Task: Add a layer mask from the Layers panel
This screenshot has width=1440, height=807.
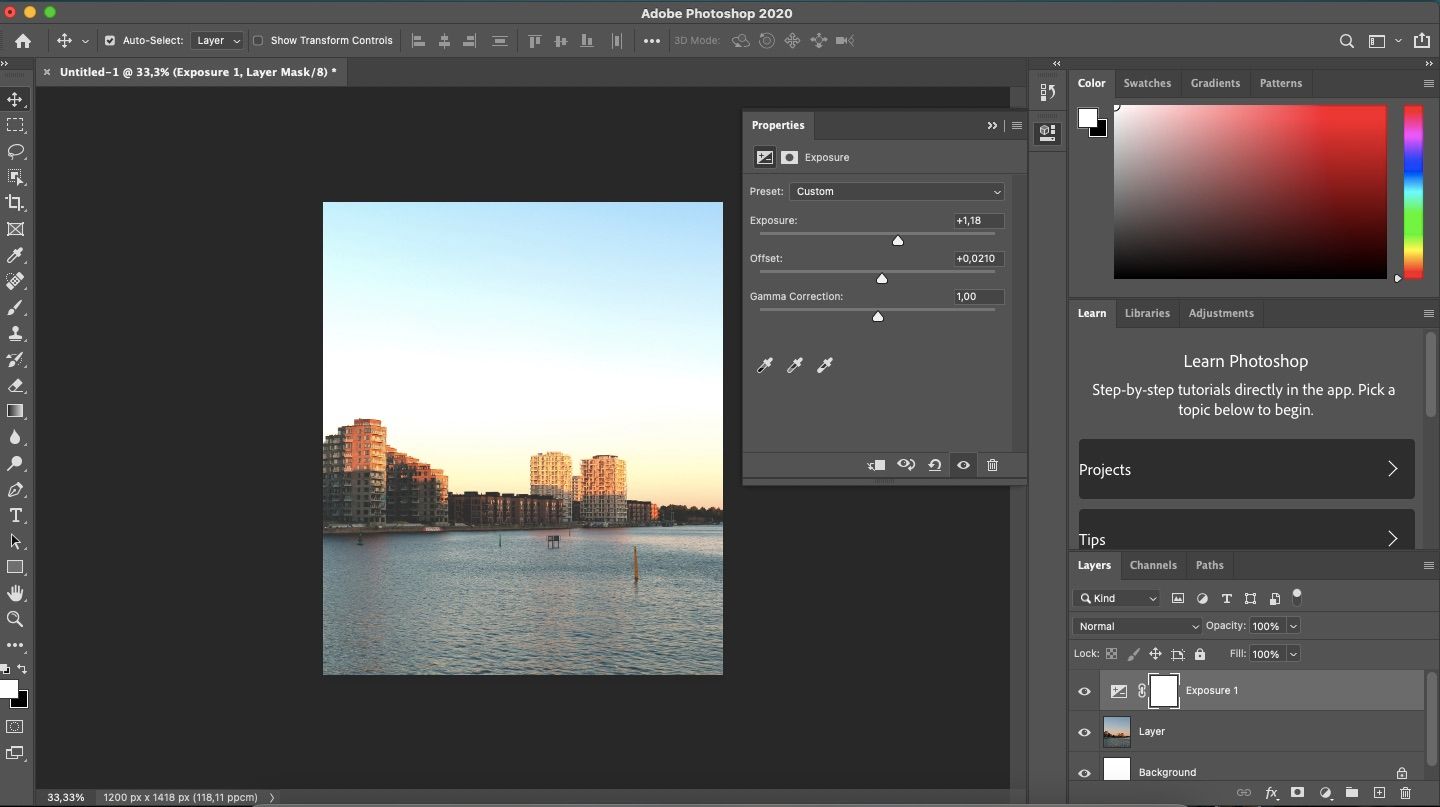Action: click(1297, 793)
